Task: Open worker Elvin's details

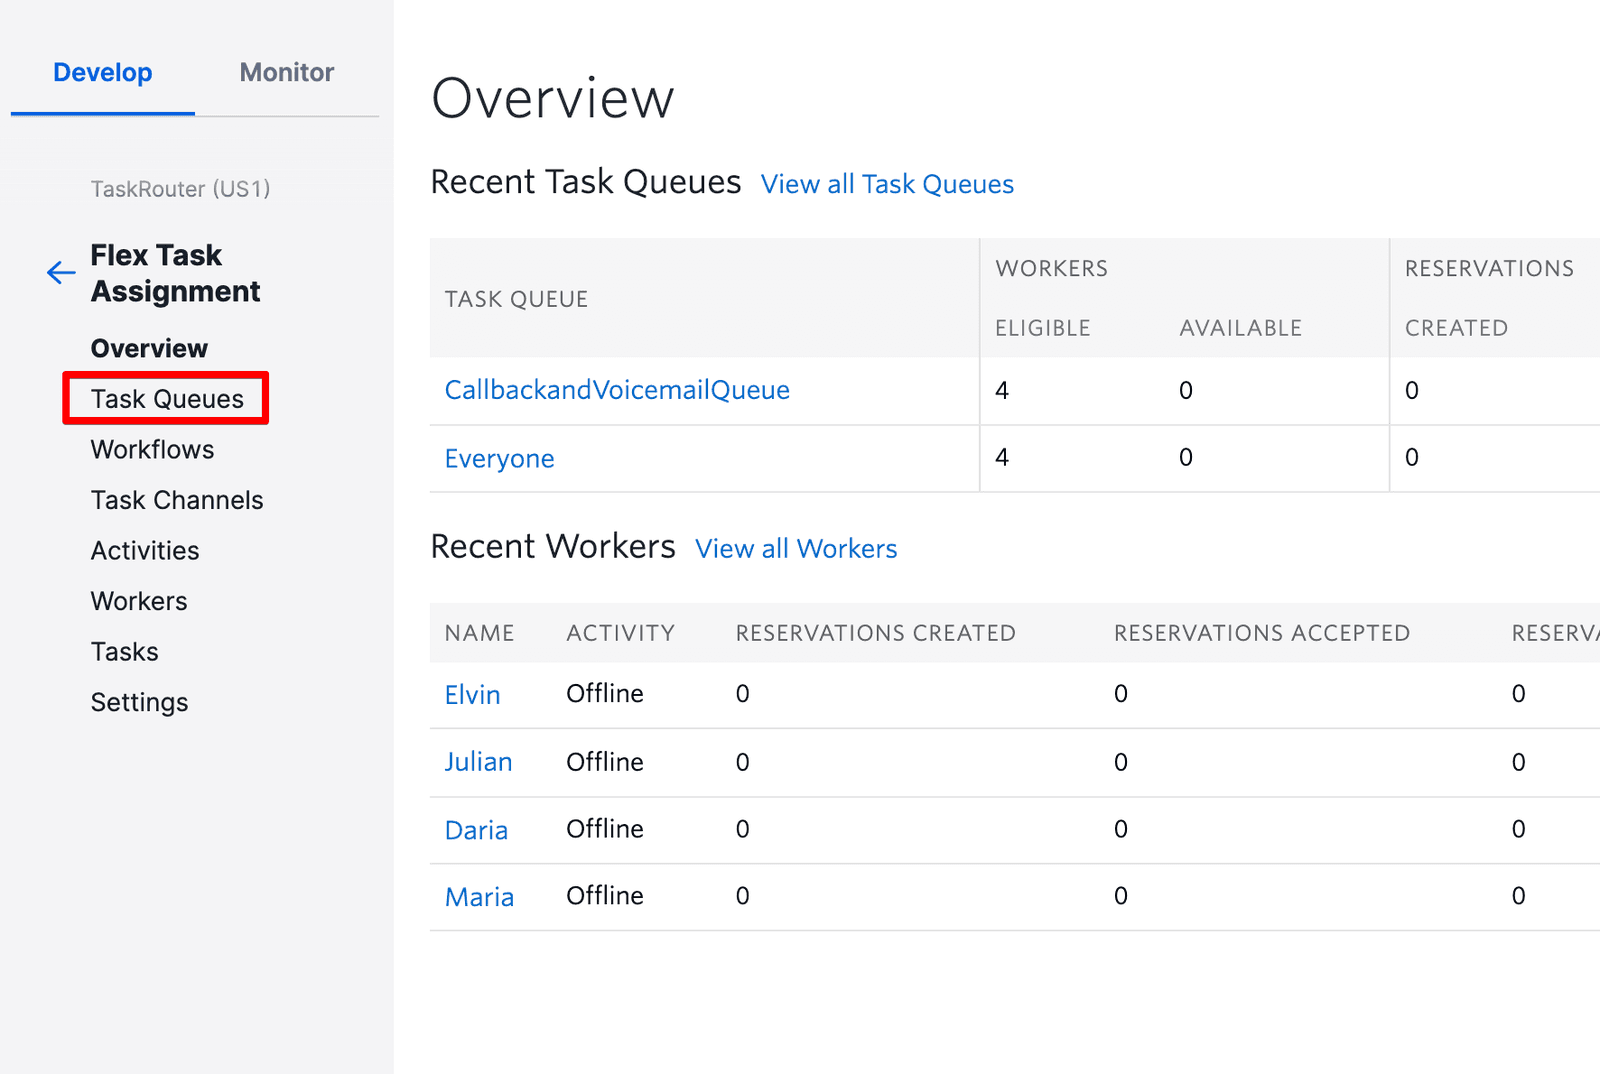Action: [x=472, y=694]
